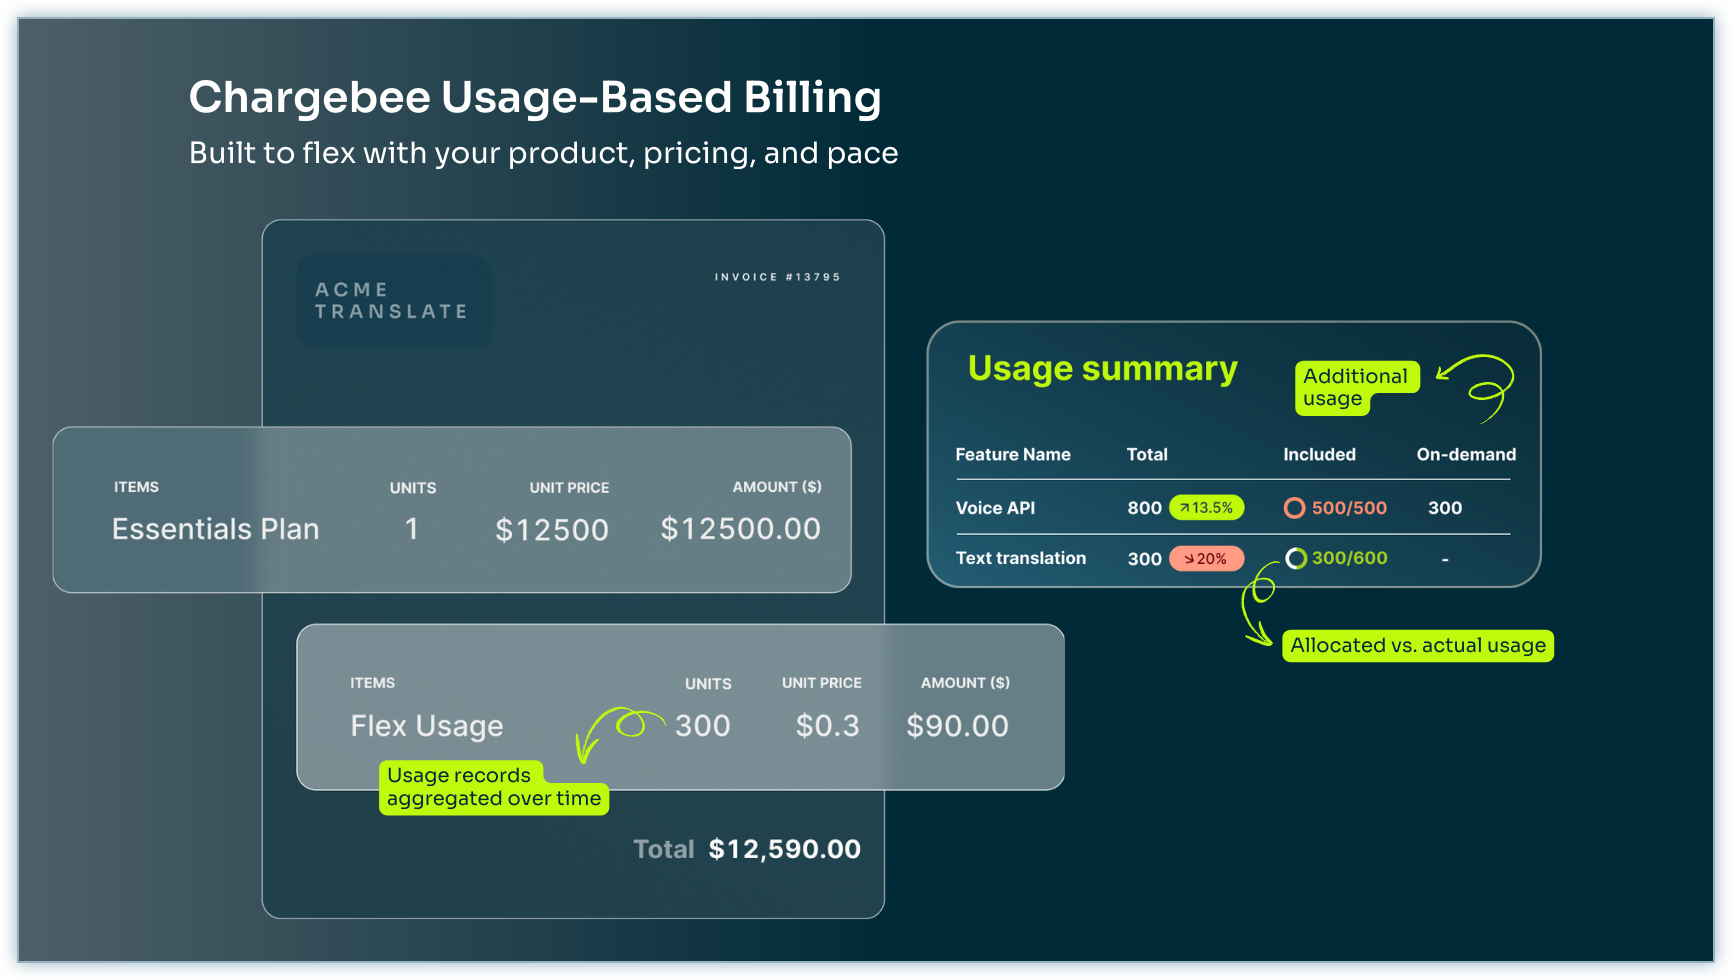Toggle the Additional usage annotation
The width and height of the screenshot is (1732, 980).
[x=1356, y=388]
